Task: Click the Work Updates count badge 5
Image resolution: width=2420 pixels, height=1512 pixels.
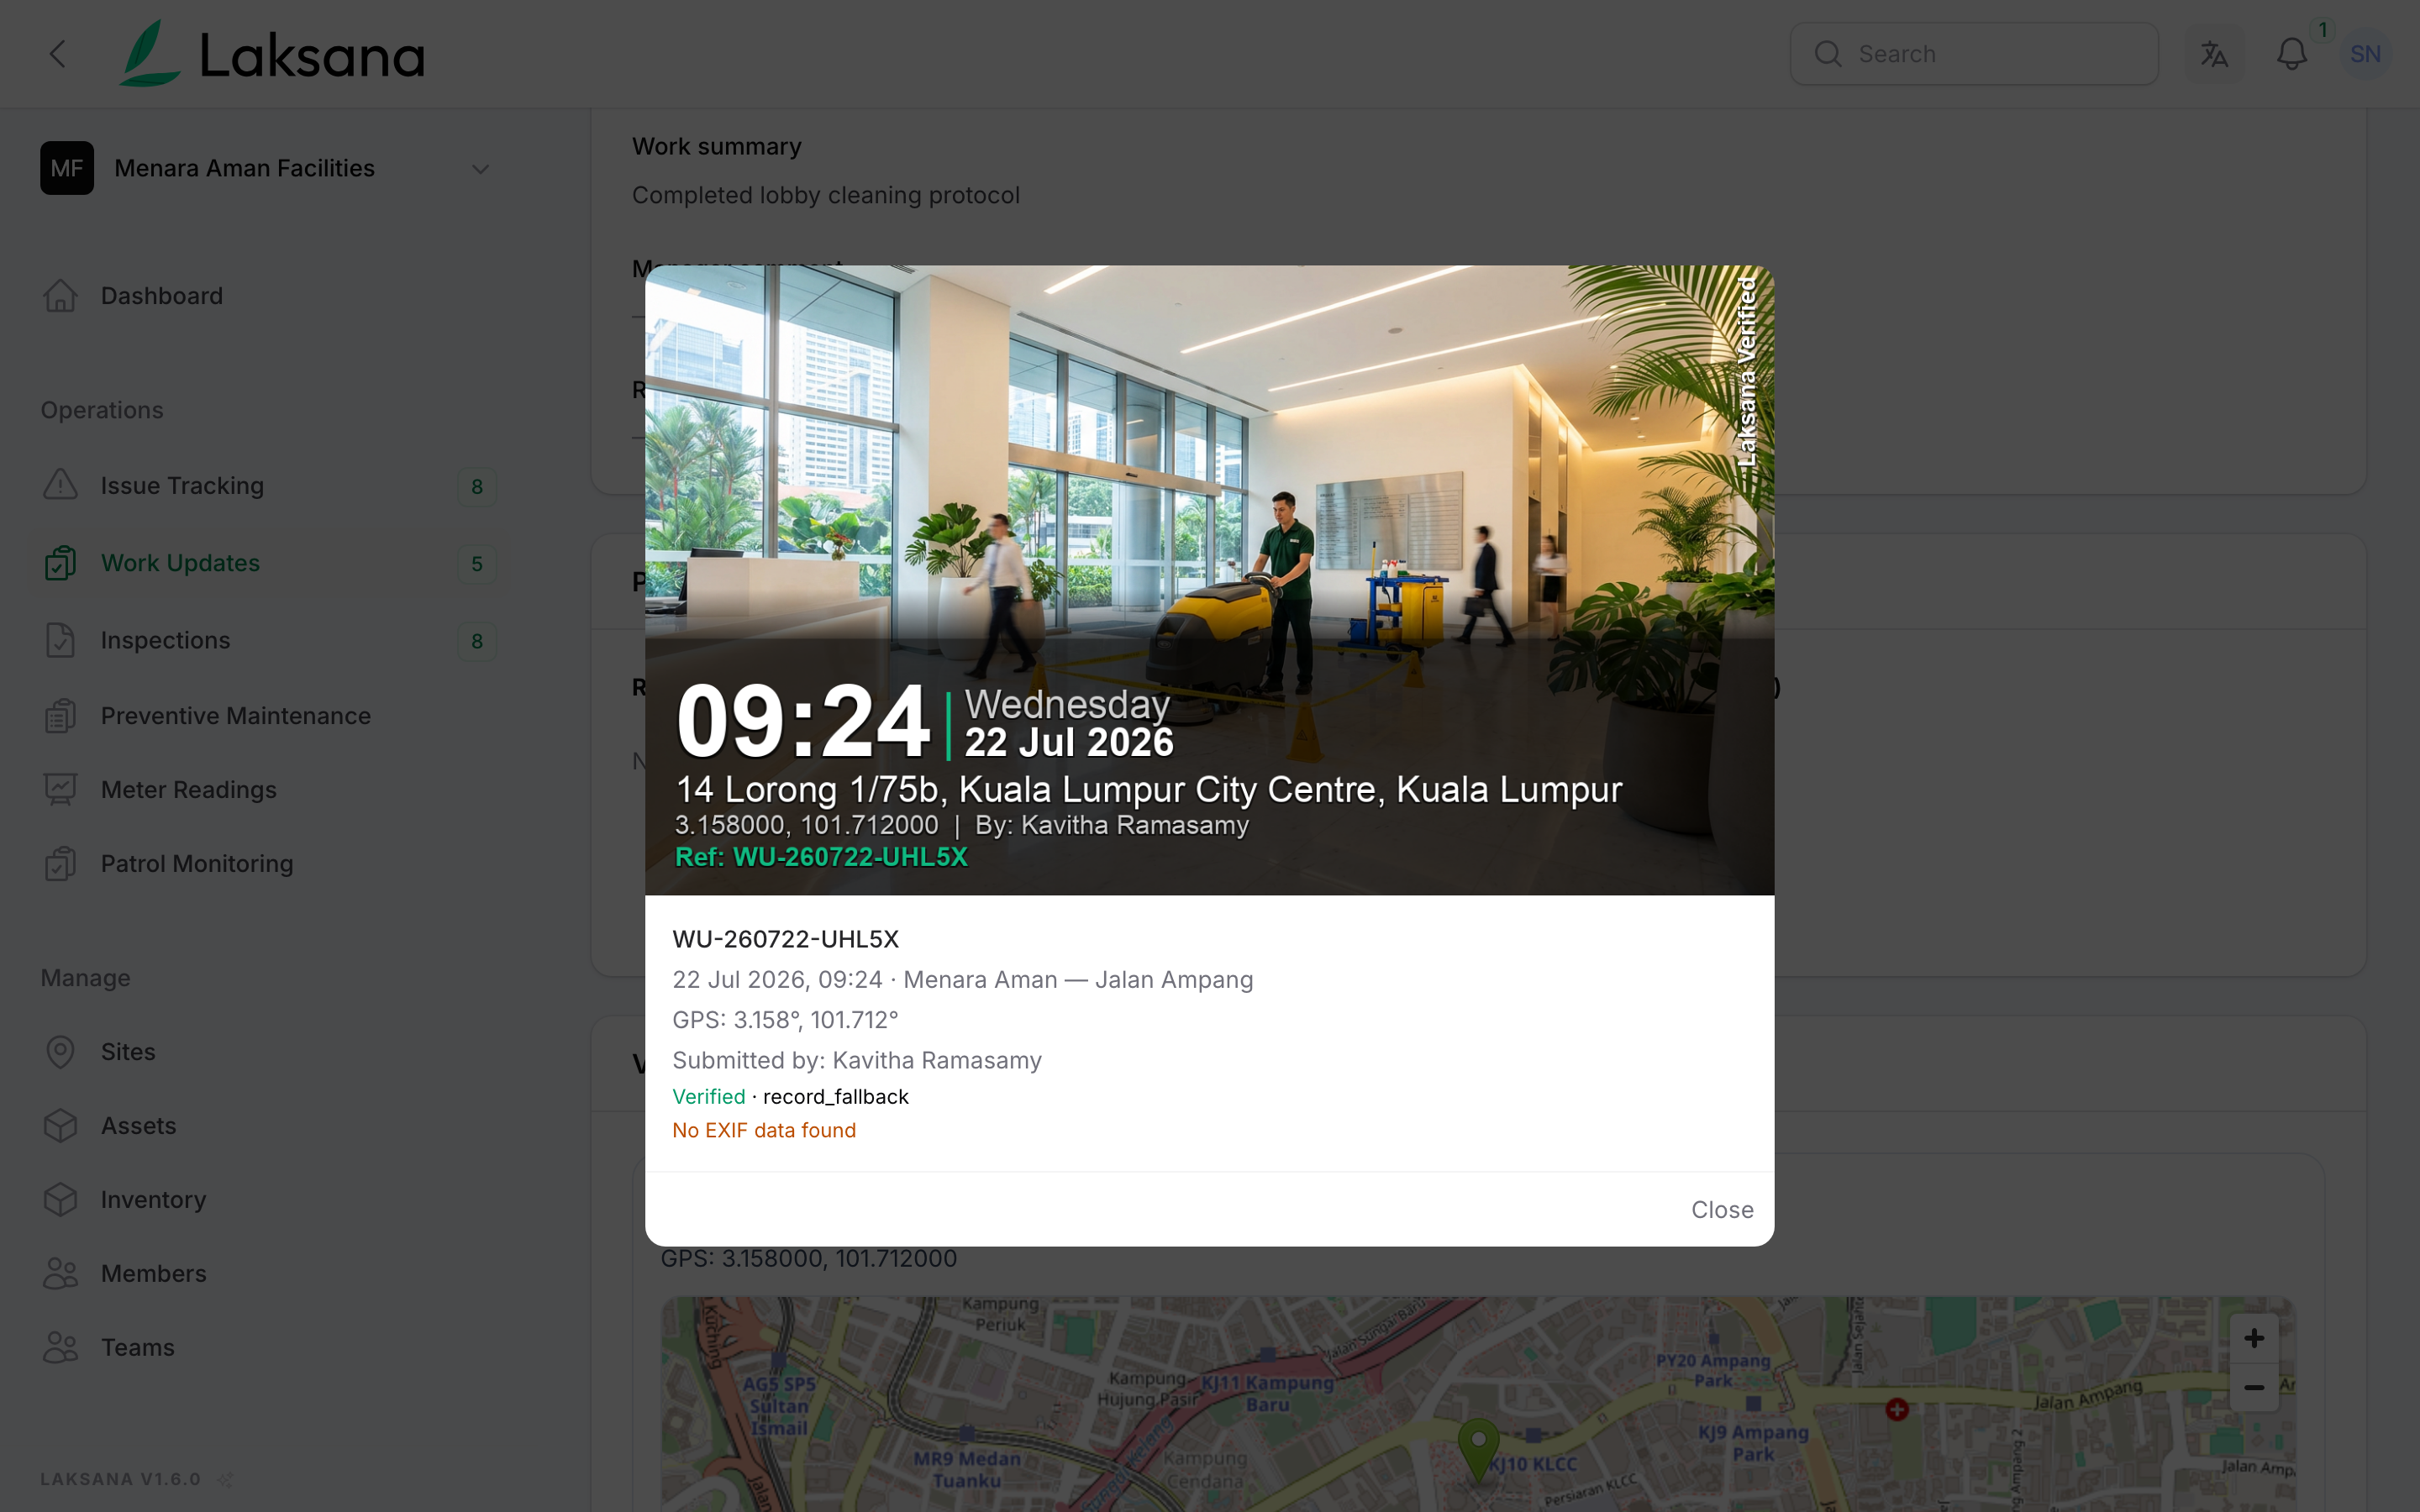Action: [477, 564]
